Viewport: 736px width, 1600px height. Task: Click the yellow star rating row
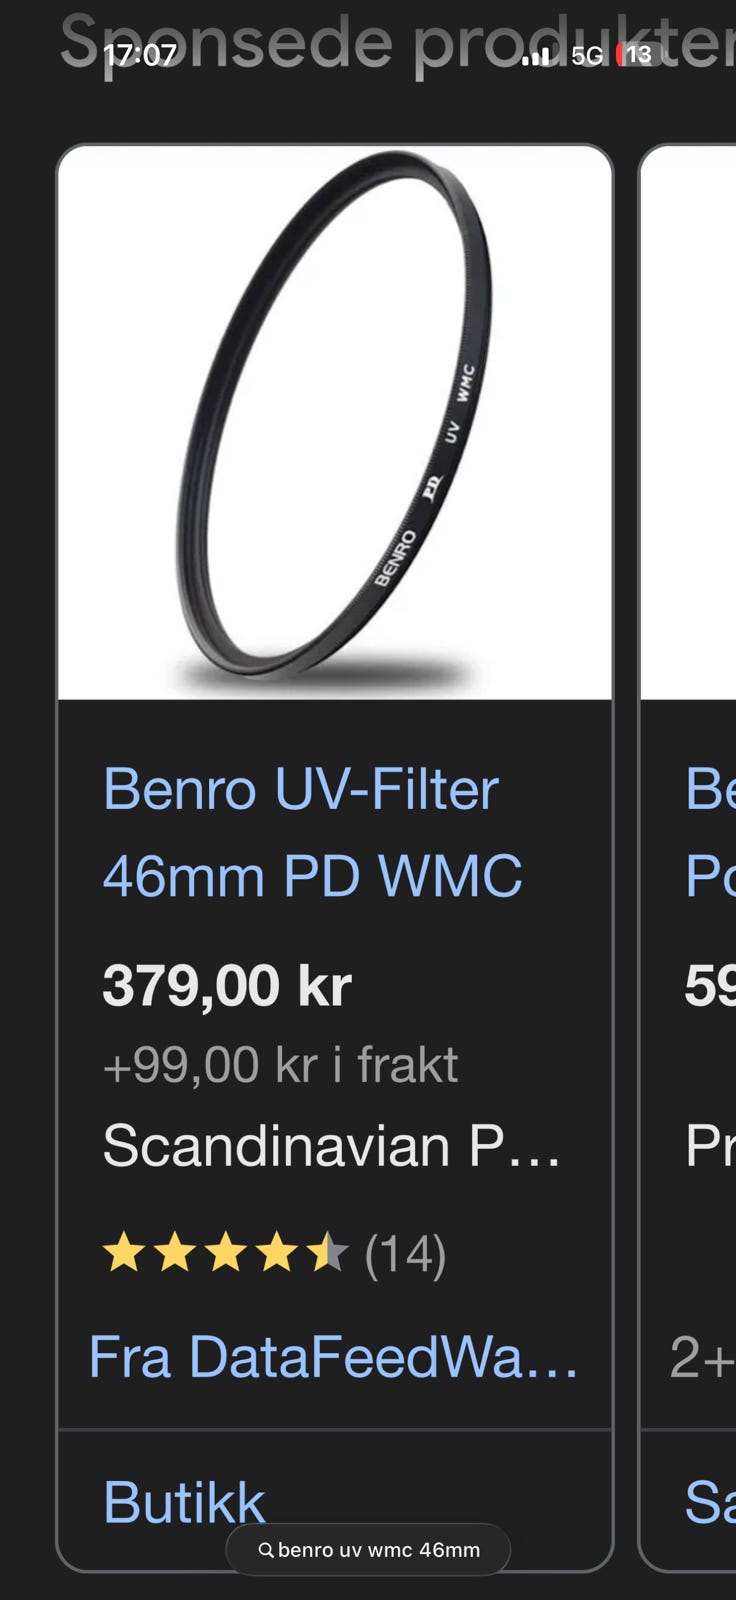coord(226,1253)
